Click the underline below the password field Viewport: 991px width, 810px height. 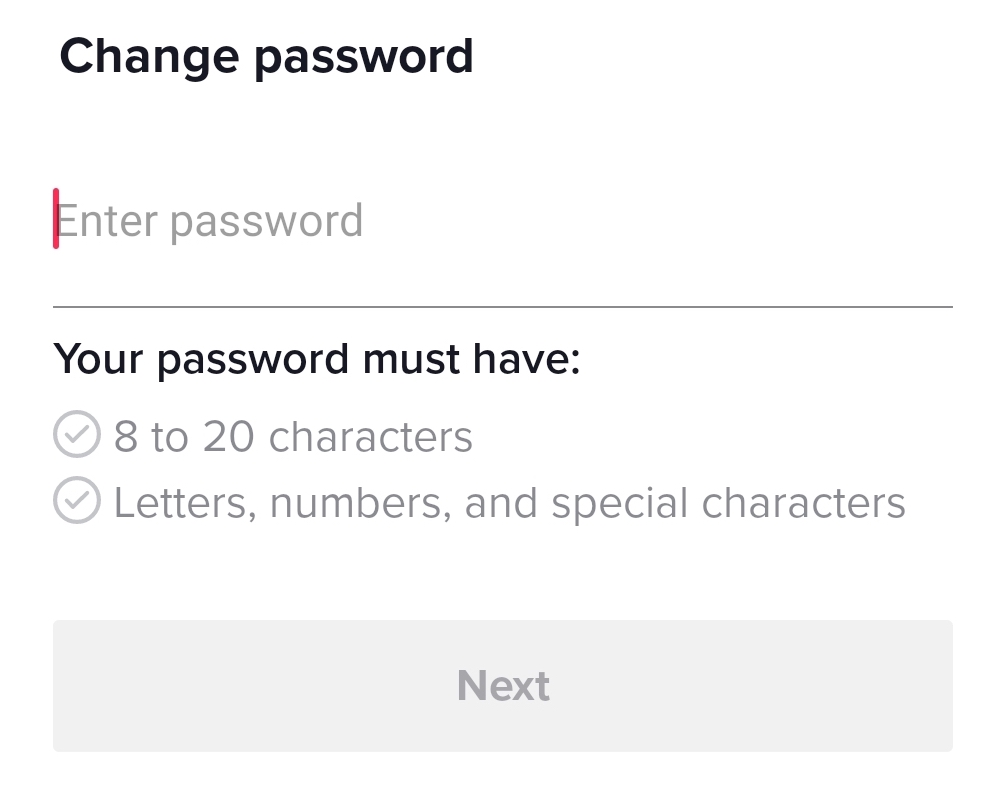click(502, 306)
